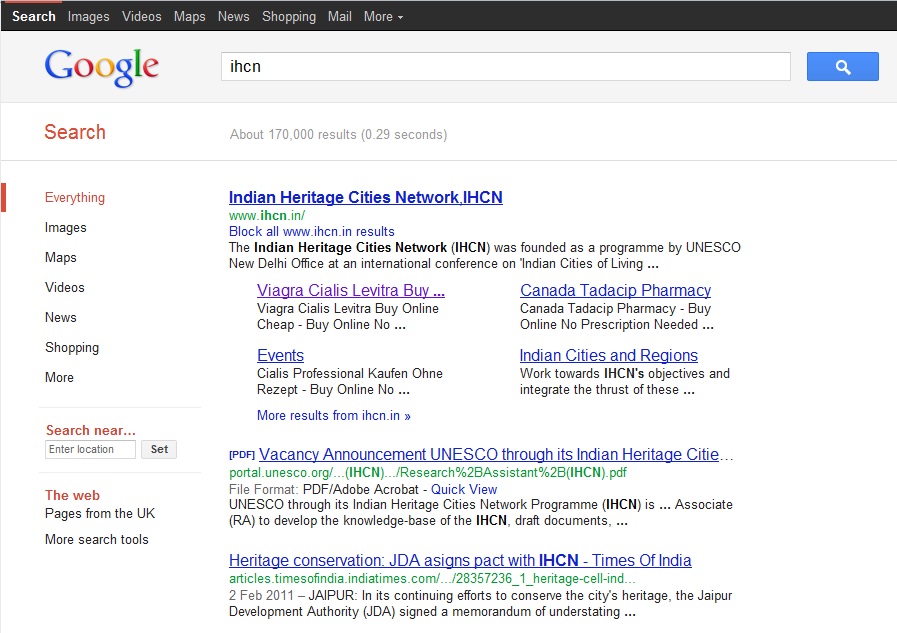Select Videos filter in left sidebar
The width and height of the screenshot is (897, 633).
pyautogui.click(x=65, y=287)
